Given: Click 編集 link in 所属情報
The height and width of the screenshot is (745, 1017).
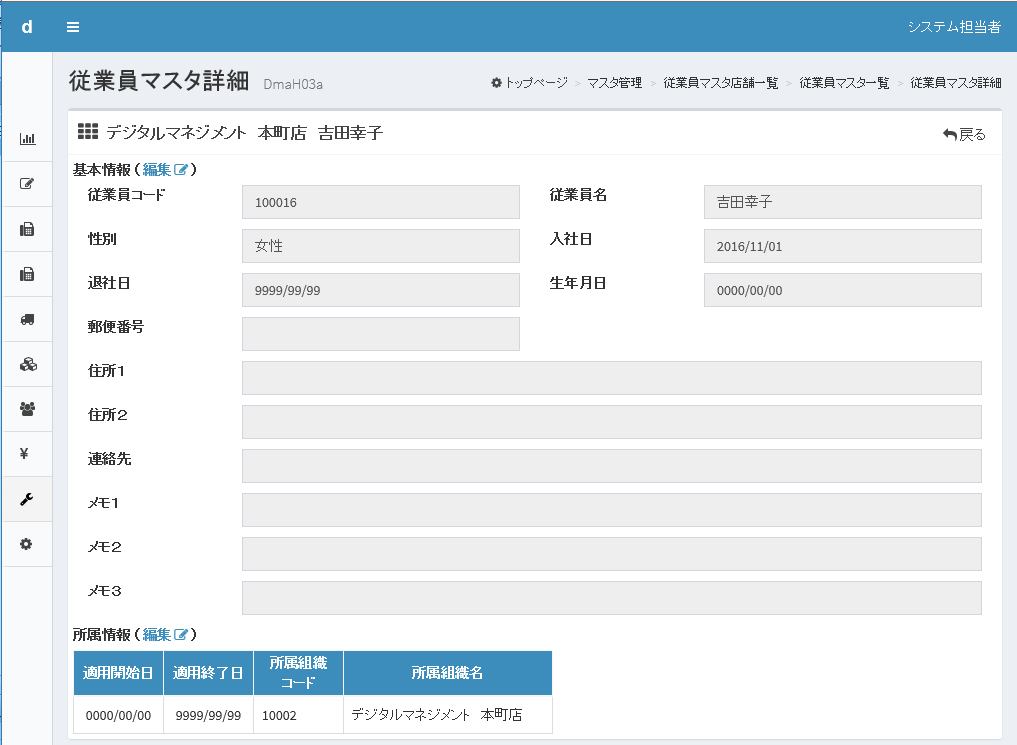Looking at the screenshot, I should coord(157,635).
